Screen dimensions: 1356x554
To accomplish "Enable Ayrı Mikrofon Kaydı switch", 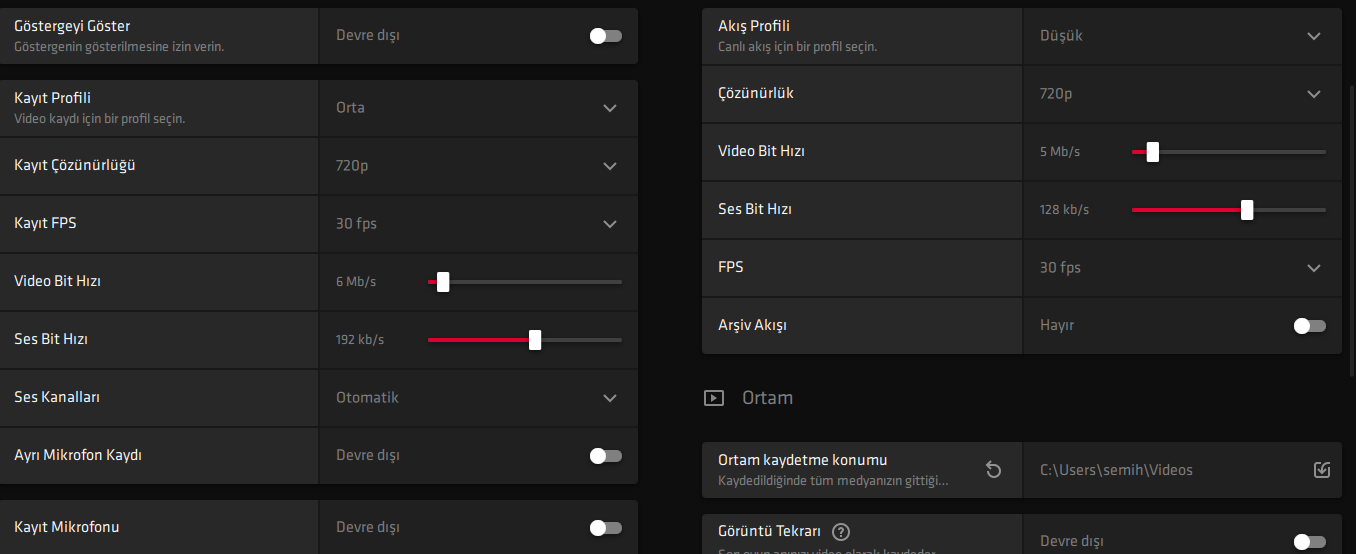I will coord(606,456).
